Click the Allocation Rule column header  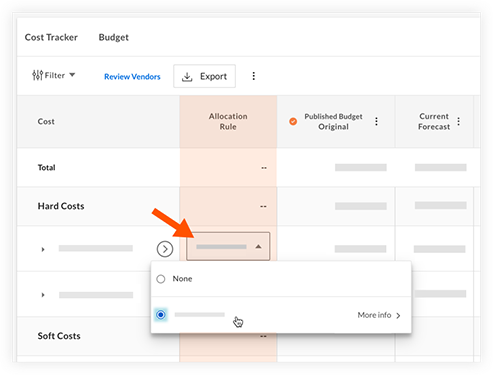(228, 121)
